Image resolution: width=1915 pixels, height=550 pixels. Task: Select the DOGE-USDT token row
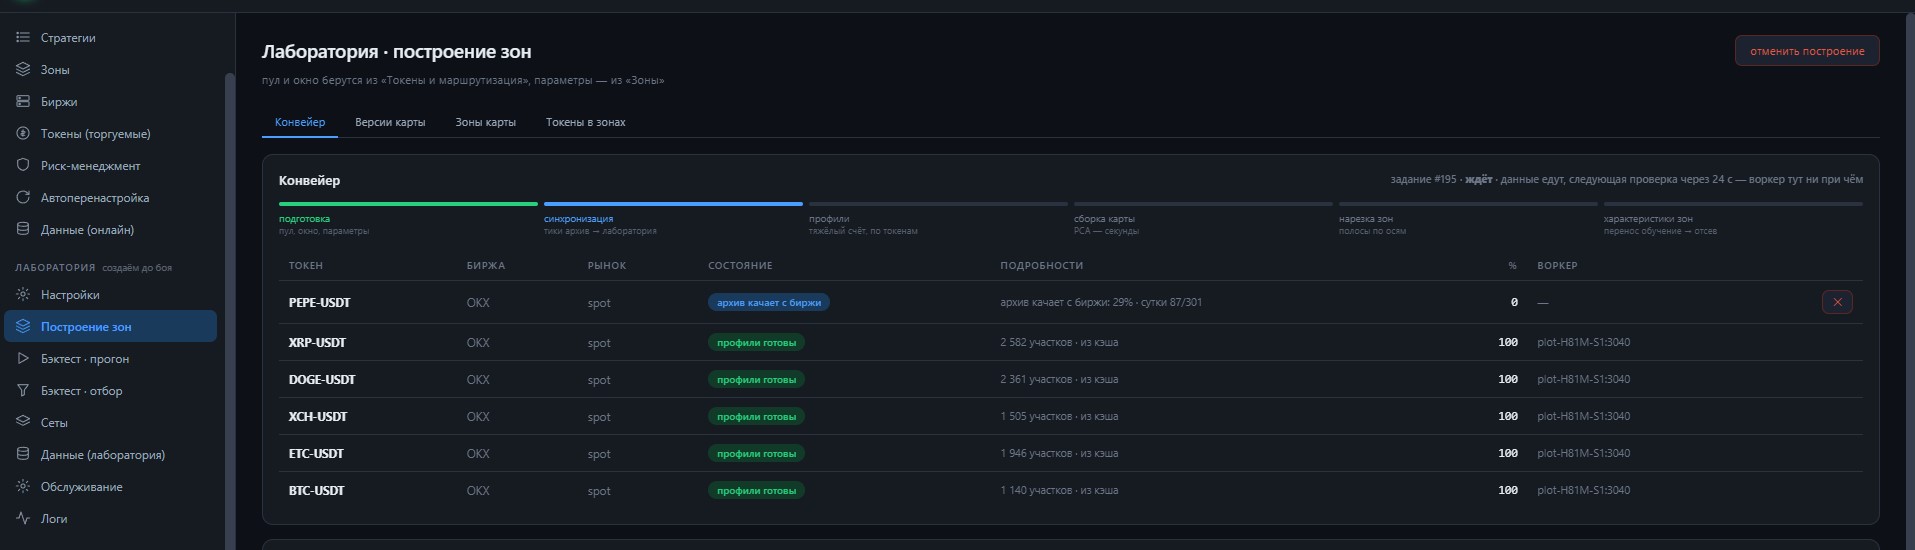pyautogui.click(x=1070, y=379)
